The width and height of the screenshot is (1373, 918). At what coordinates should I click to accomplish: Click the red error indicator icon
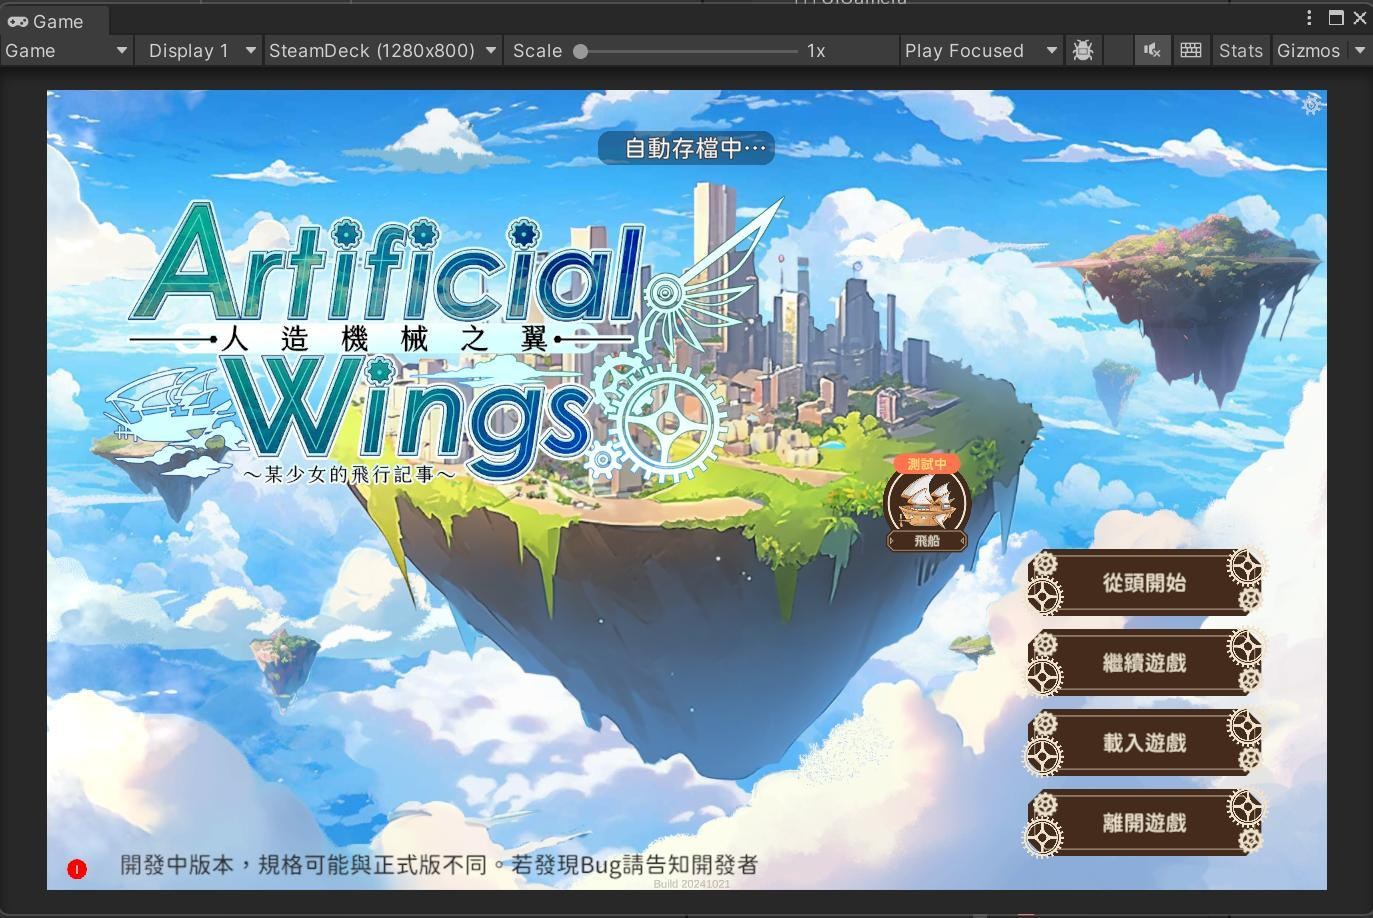77,869
